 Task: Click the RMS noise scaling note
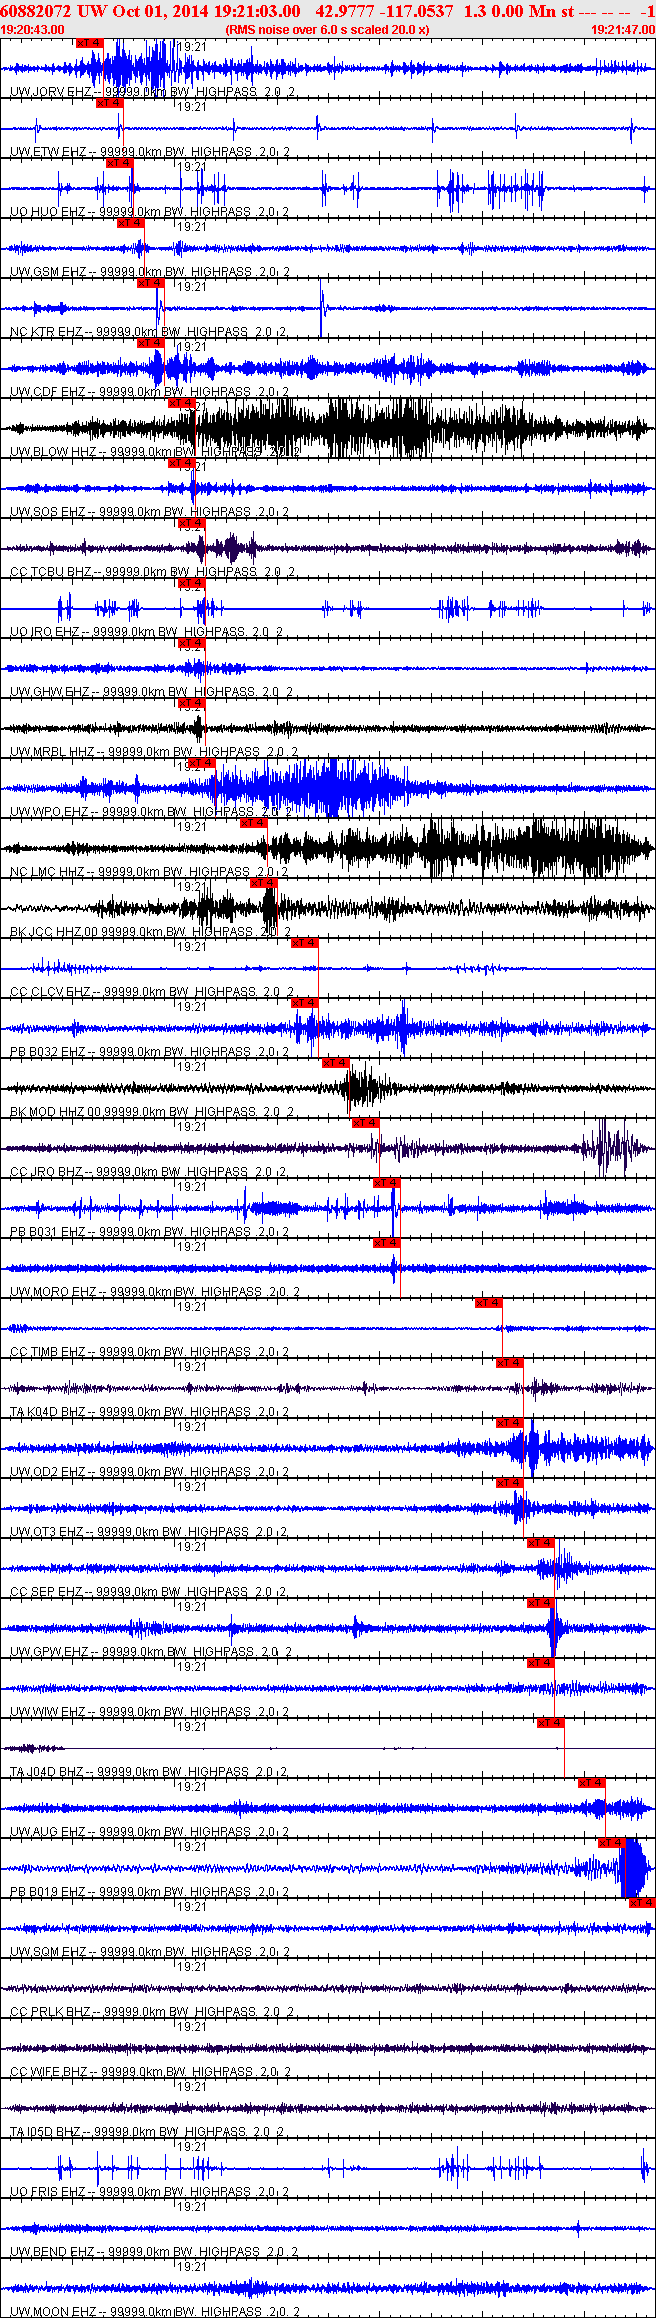pyautogui.click(x=328, y=30)
